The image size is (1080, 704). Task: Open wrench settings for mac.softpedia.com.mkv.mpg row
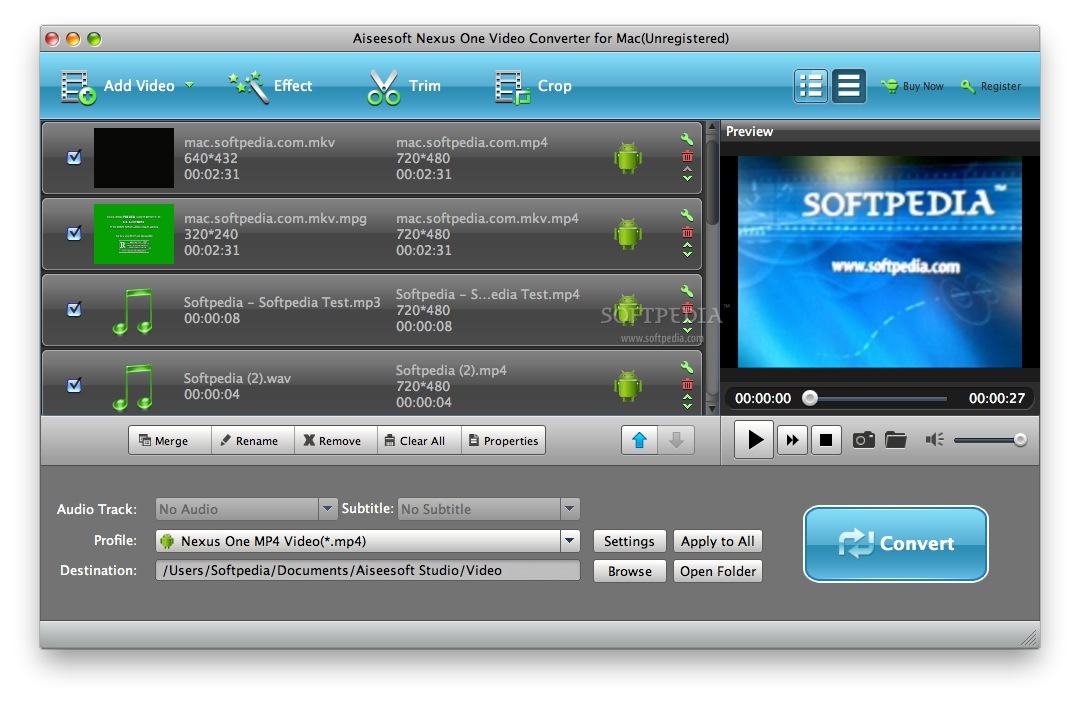[x=687, y=215]
